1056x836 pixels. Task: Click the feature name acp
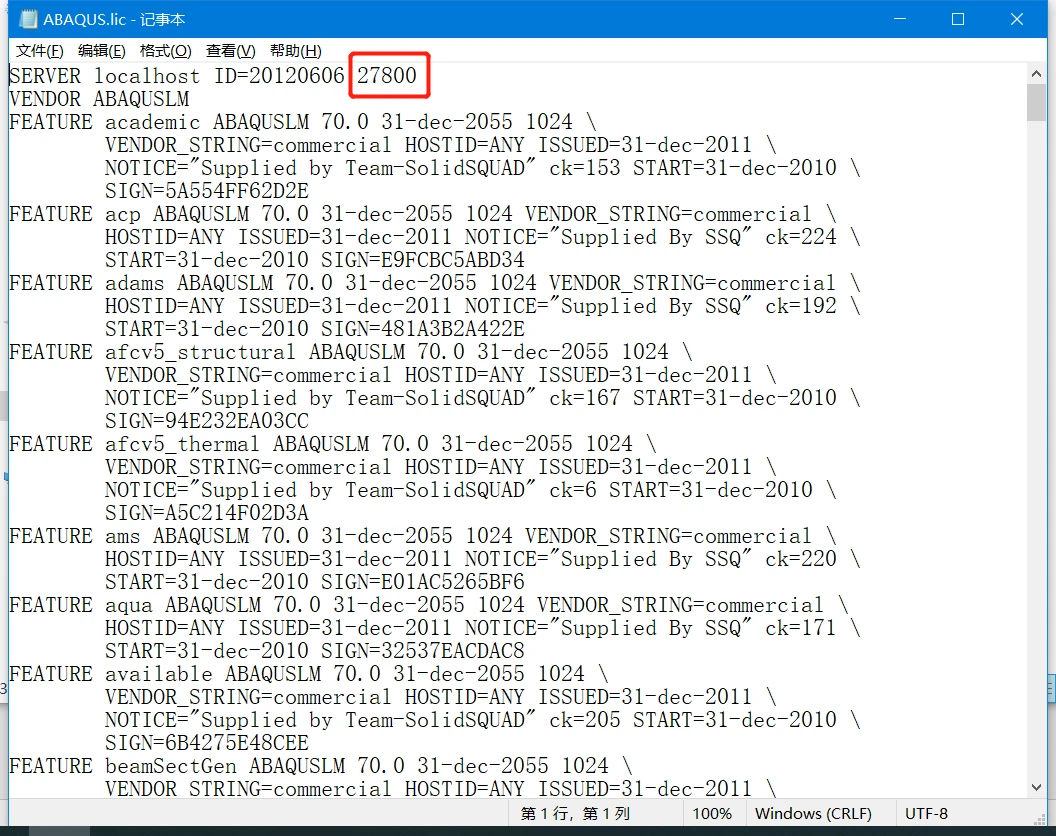[x=123, y=214]
